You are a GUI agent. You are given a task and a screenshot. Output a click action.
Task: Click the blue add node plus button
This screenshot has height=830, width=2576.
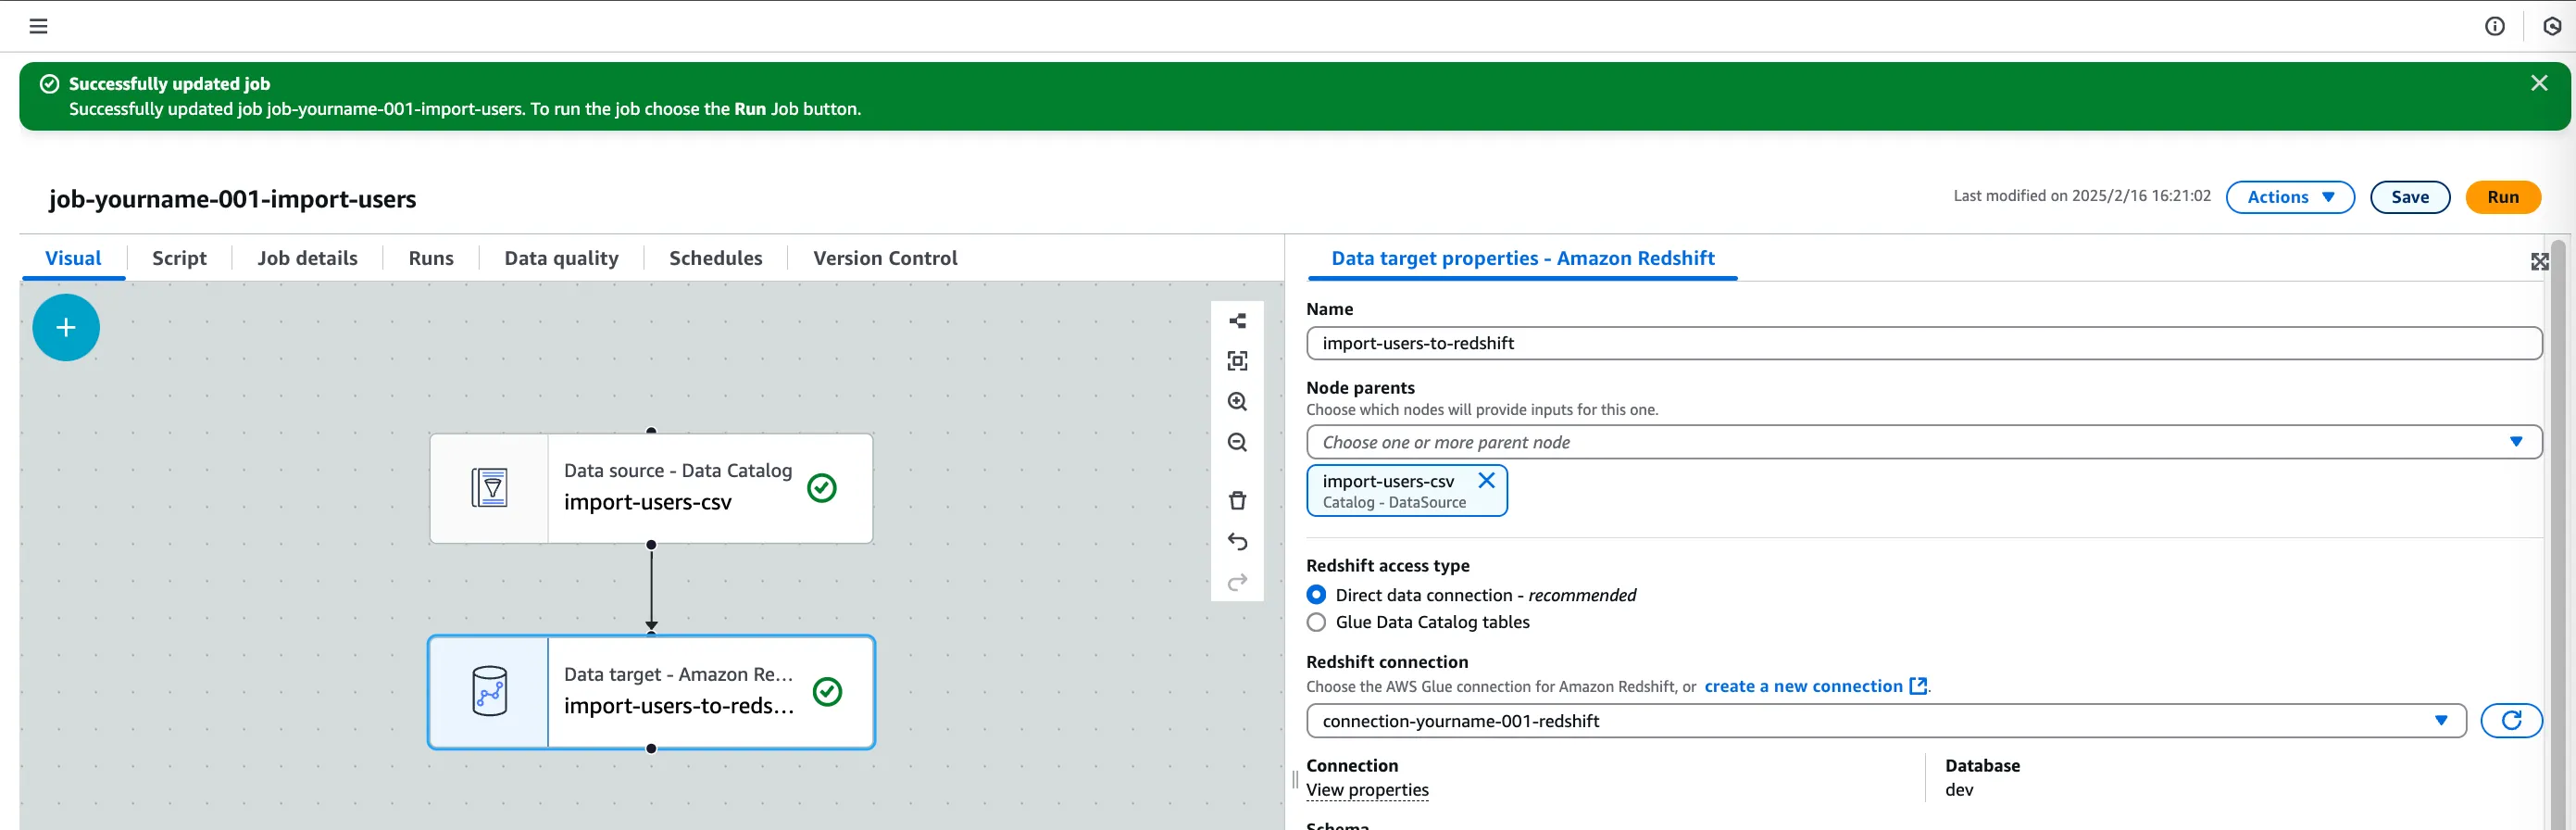click(66, 327)
